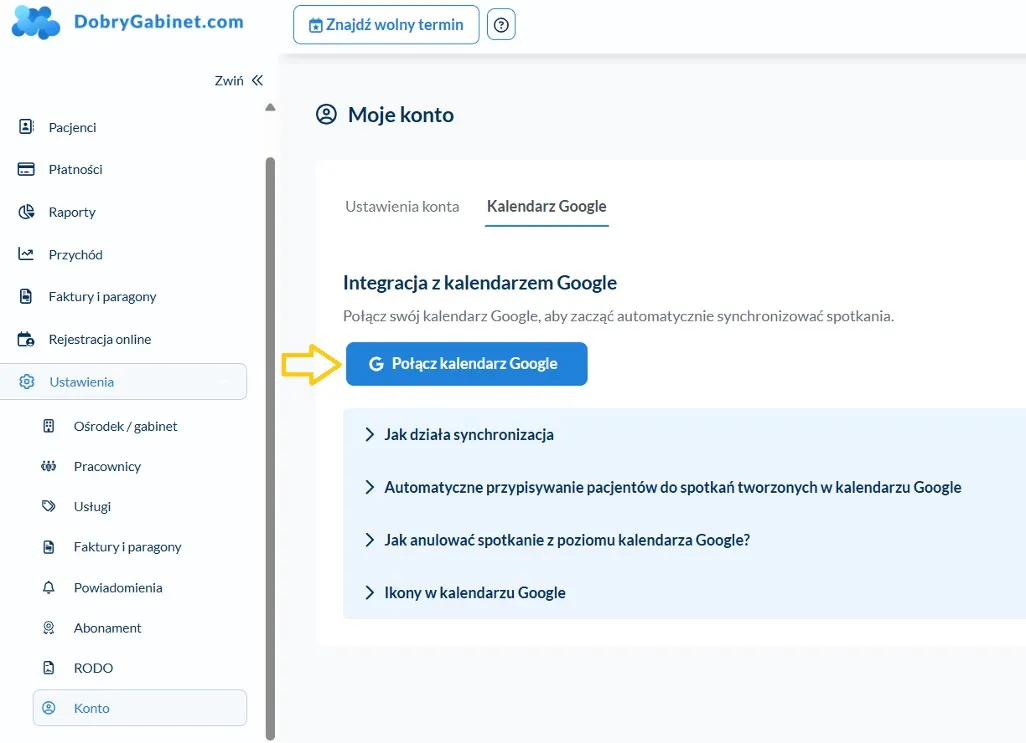Screen dimensions: 1026x743
Task: Click the Usługi tag icon
Action: pyautogui.click(x=48, y=507)
